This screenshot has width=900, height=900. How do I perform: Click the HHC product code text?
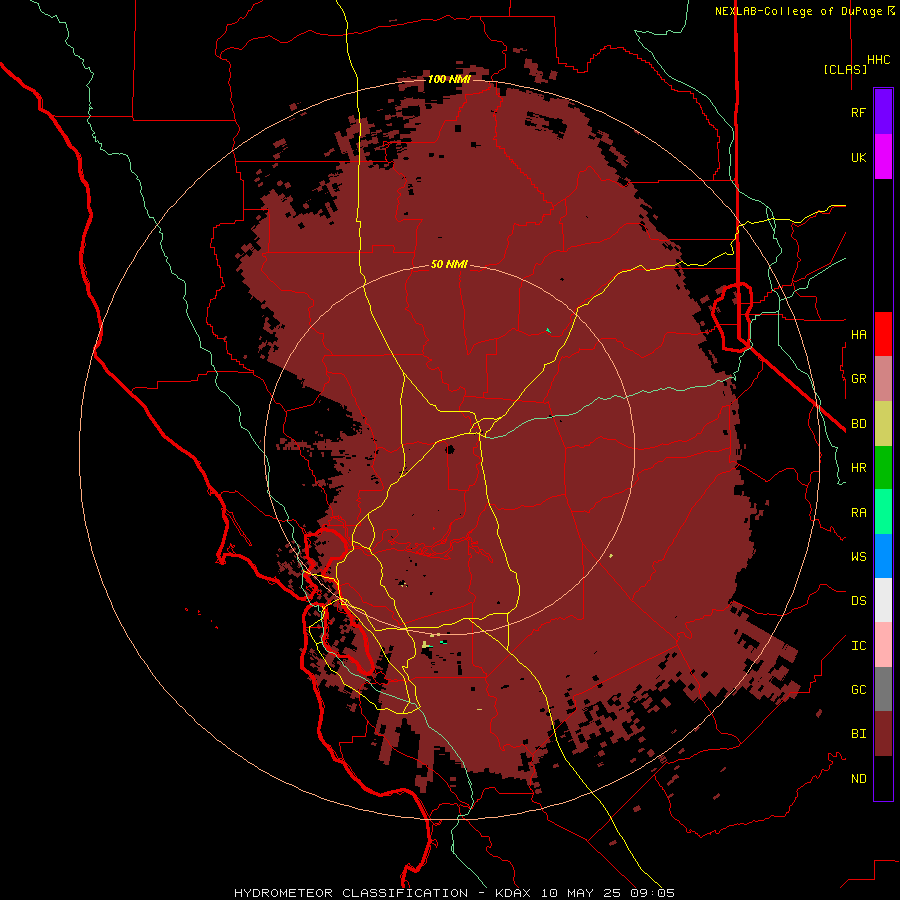pos(878,60)
